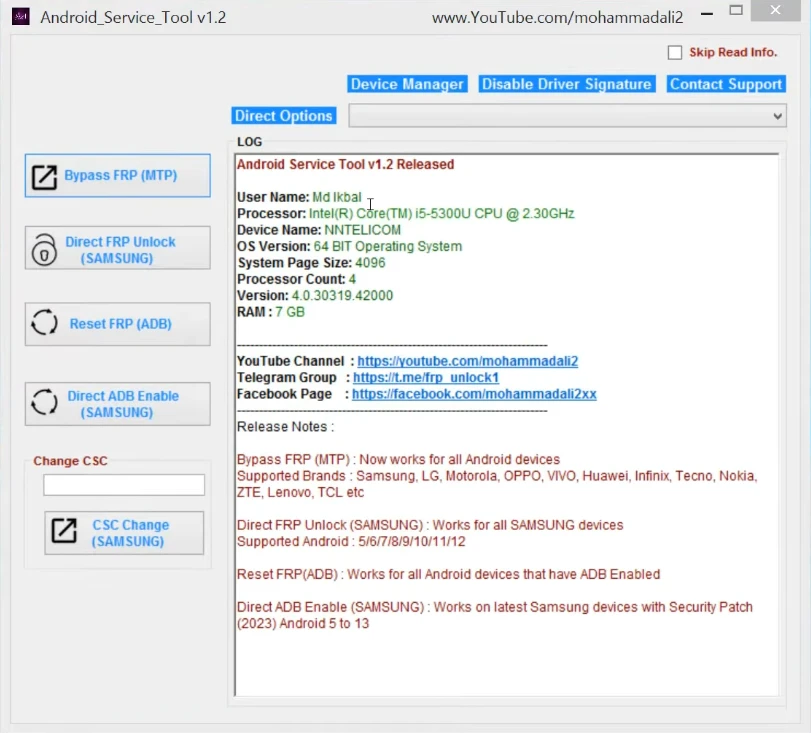
Task: Click the refresh icon on Direct ADB Enable
Action: click(x=44, y=403)
